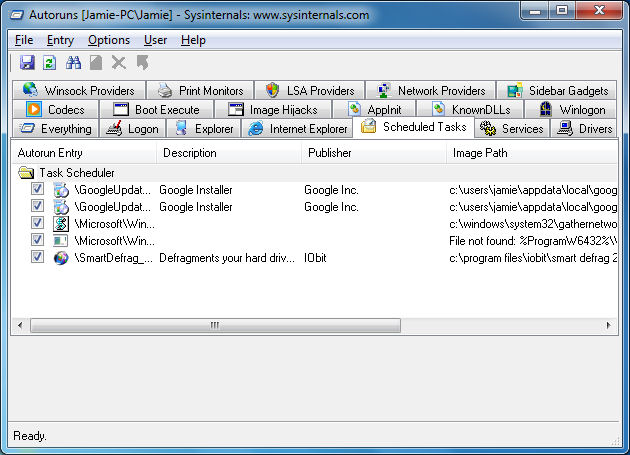Open the Winsock Providers tab
630x455 pixels.
(x=79, y=90)
